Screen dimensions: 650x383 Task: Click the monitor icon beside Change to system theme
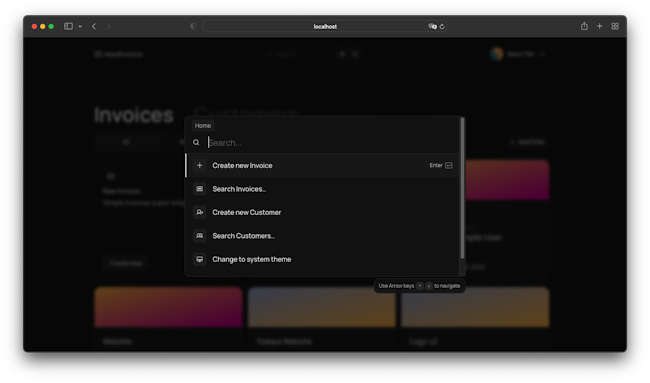(199, 259)
